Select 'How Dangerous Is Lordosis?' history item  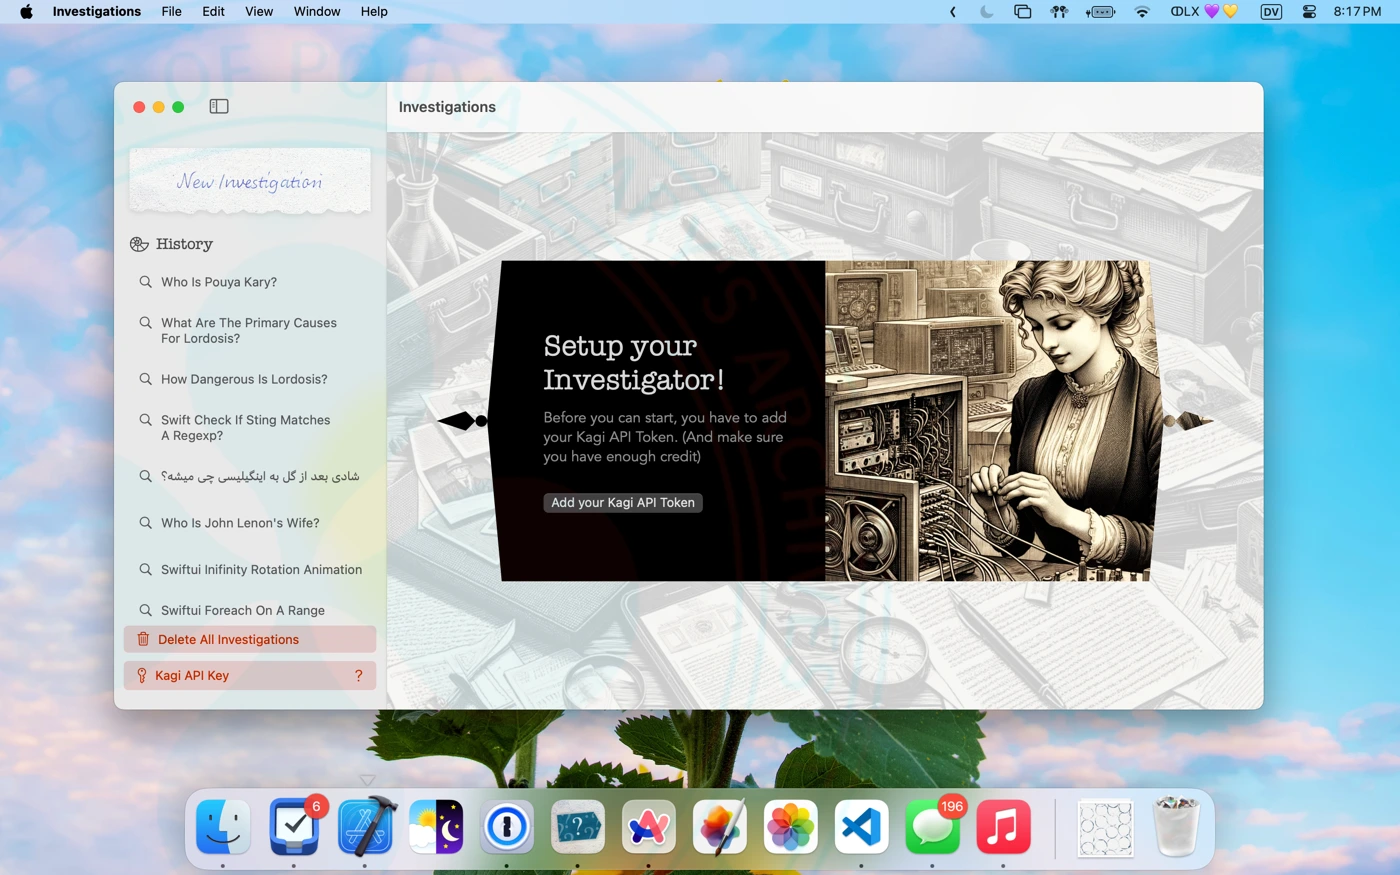coord(244,379)
